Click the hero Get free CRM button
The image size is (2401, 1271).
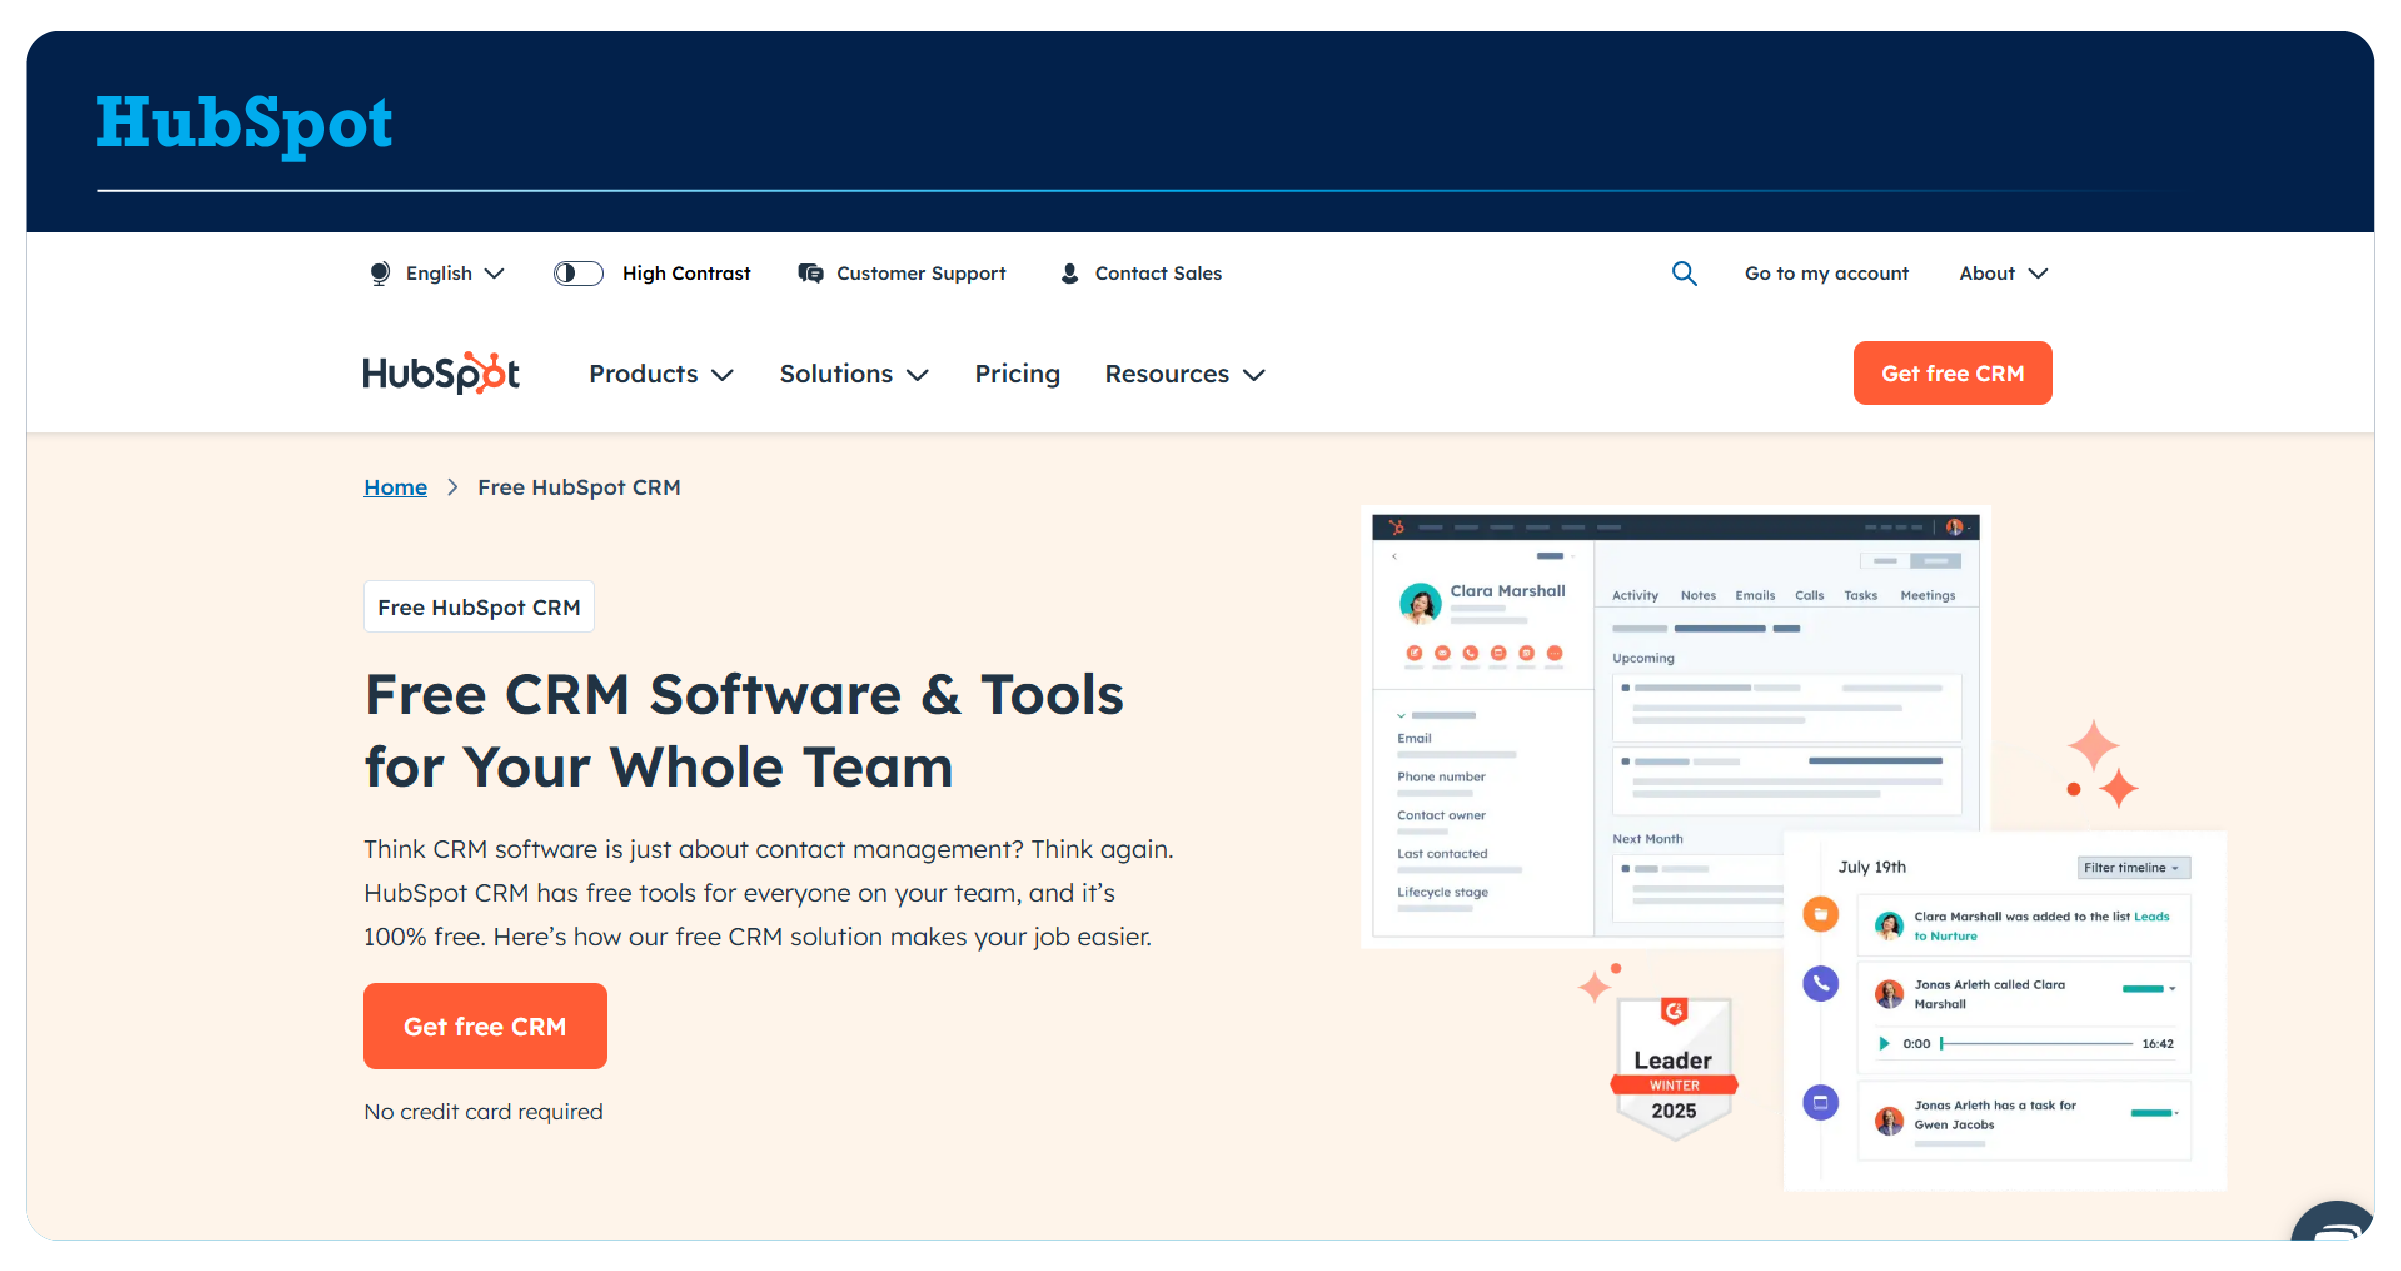[x=485, y=1026]
